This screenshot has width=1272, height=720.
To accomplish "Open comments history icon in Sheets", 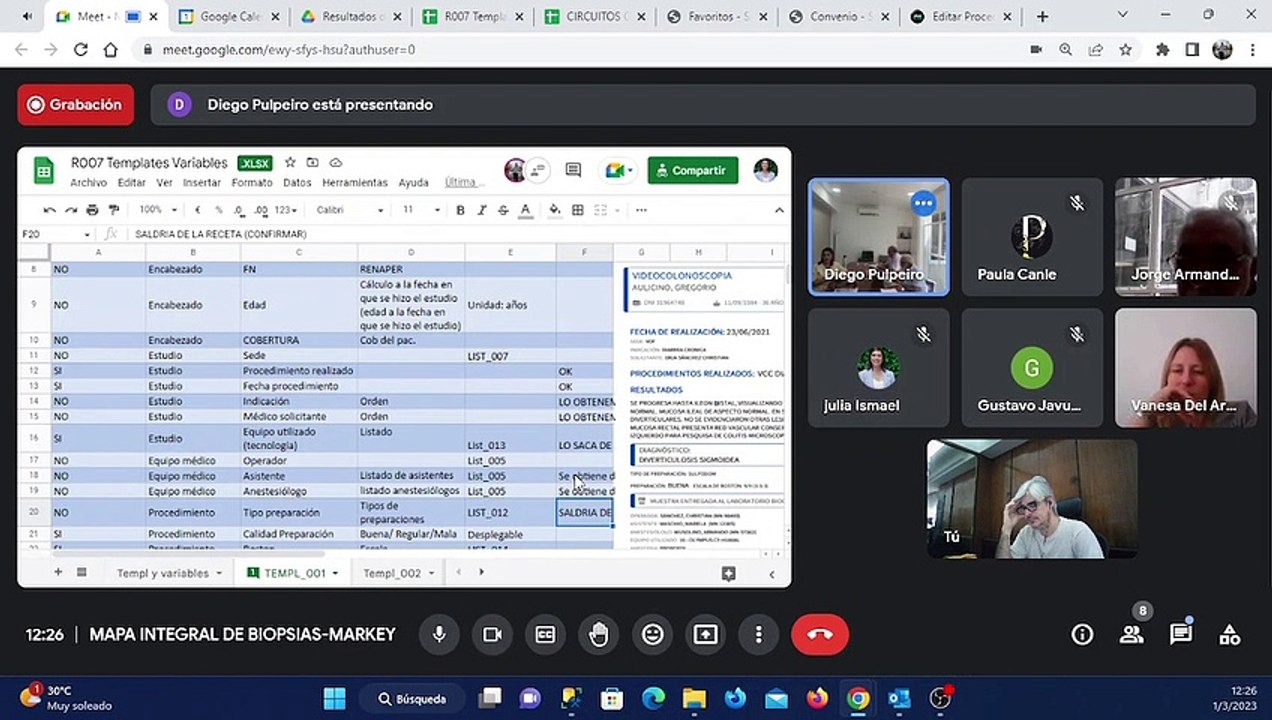I will click(x=573, y=170).
